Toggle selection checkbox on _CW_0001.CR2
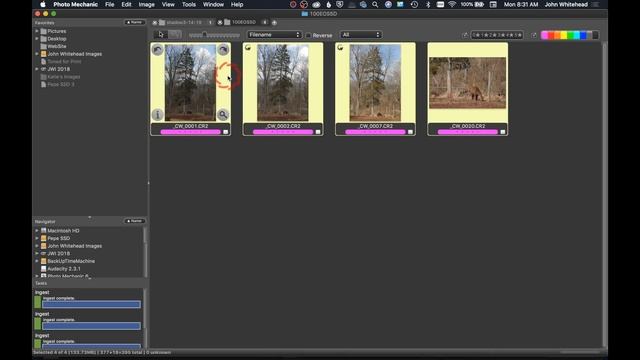This screenshot has width=640, height=360. click(226, 132)
